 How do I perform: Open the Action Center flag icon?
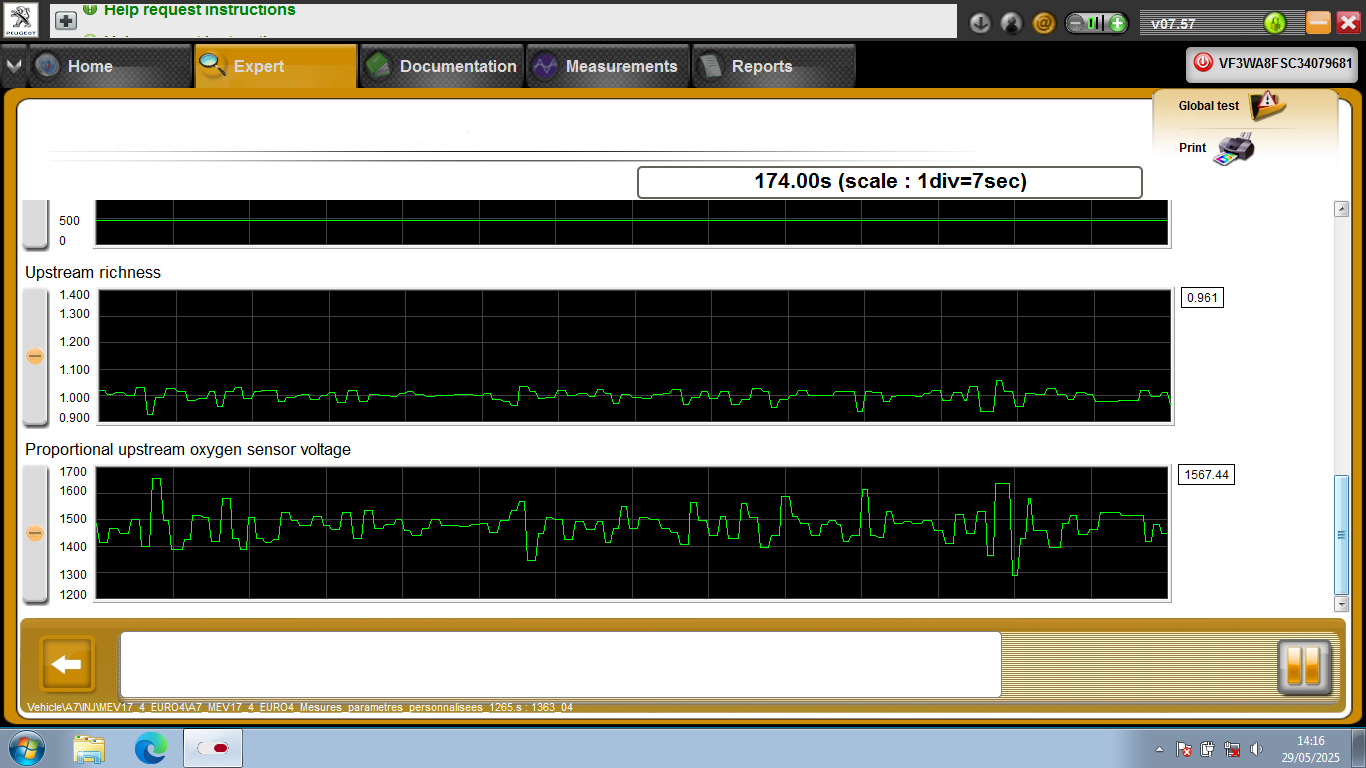tap(1183, 749)
